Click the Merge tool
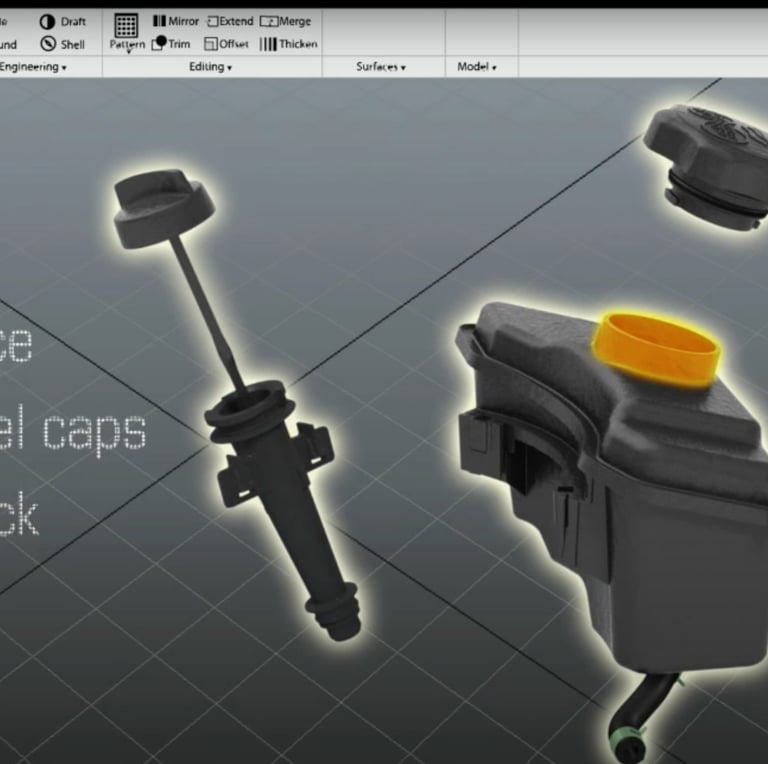Viewport: 768px width, 764px height. pyautogui.click(x=286, y=21)
